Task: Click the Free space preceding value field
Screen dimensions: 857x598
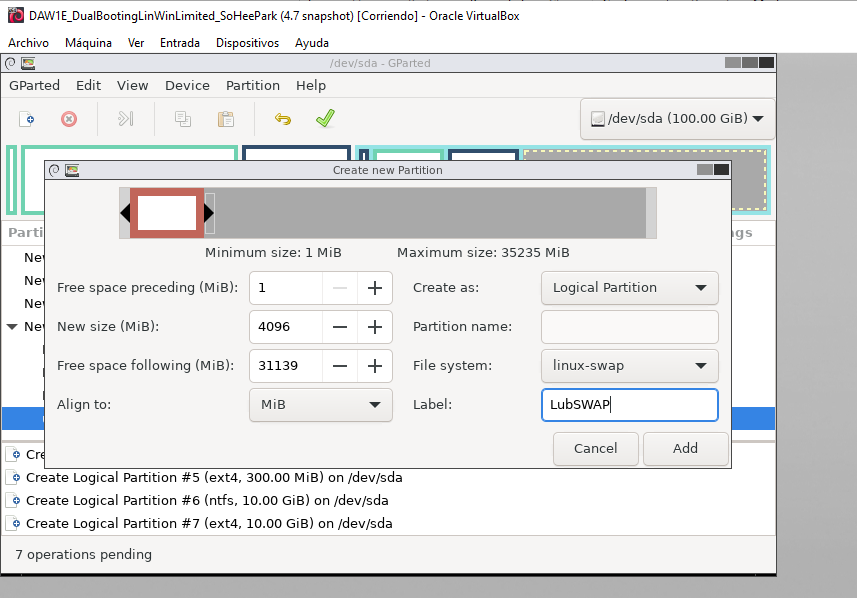Action: tap(286, 288)
